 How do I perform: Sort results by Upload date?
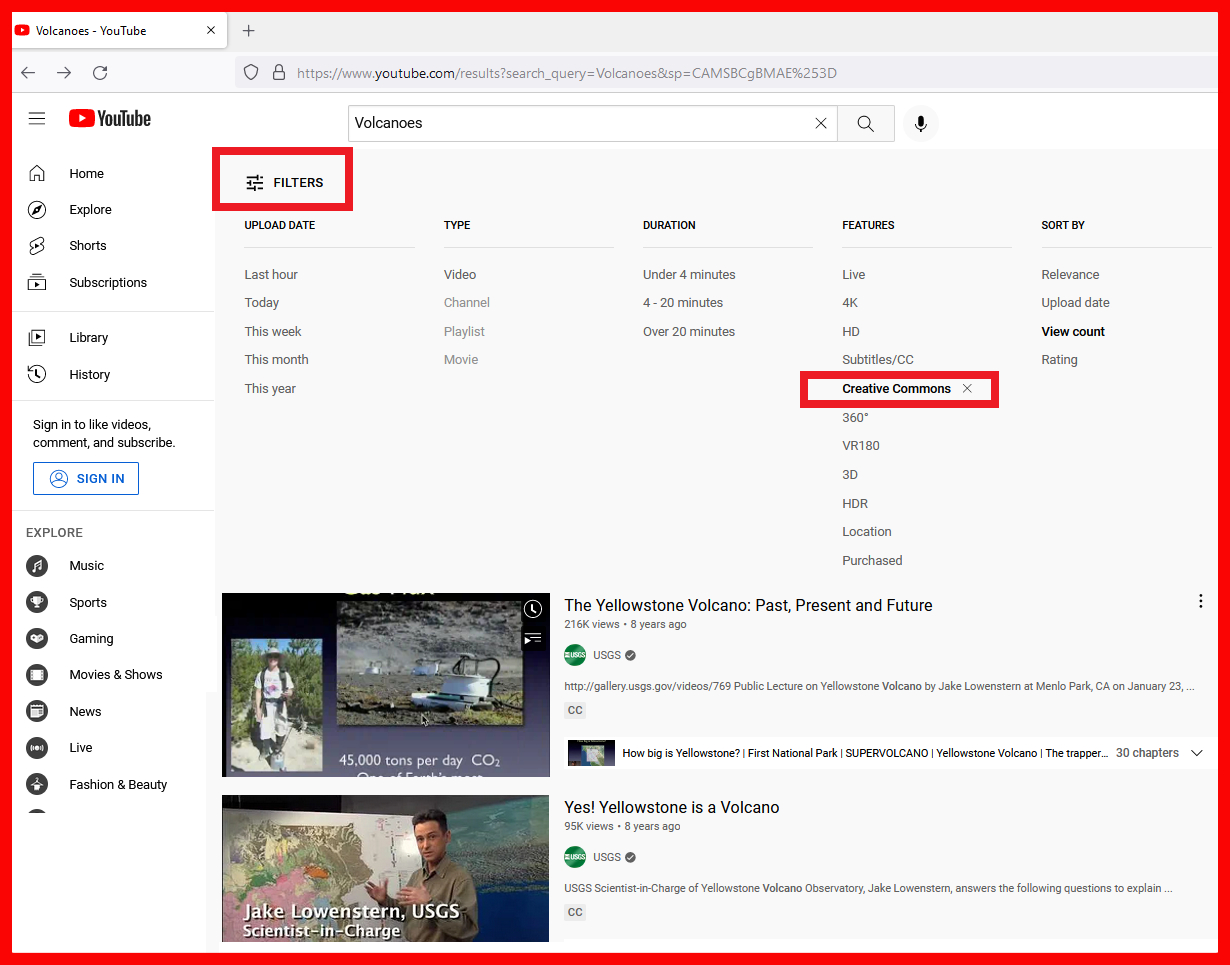tap(1075, 303)
